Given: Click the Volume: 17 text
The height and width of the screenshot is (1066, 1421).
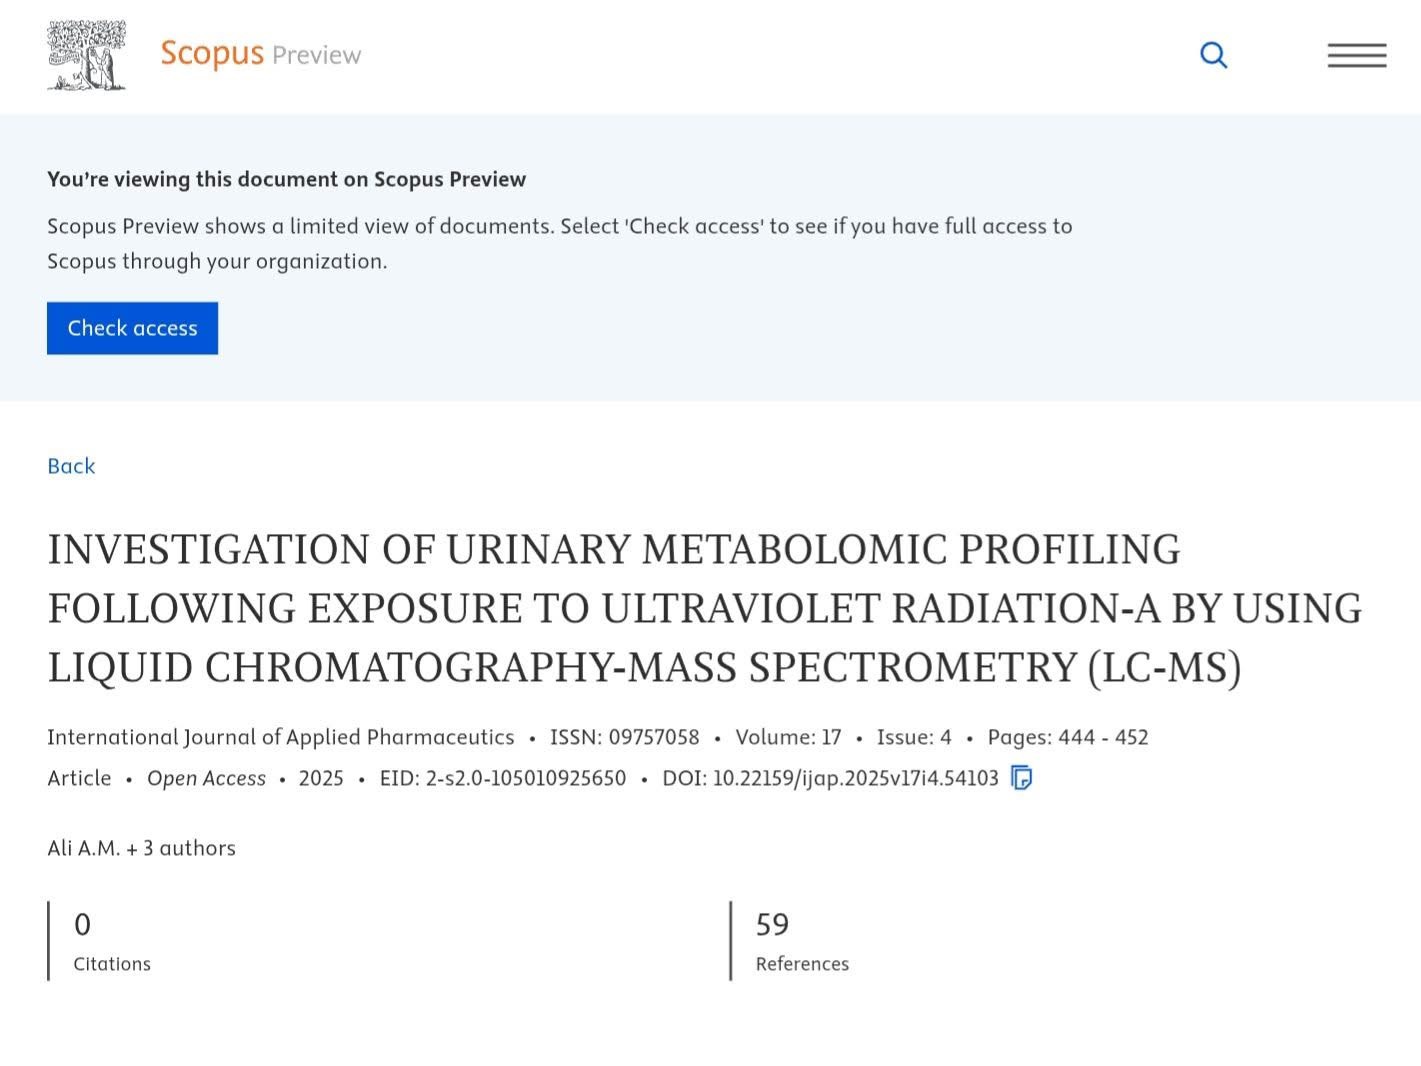Looking at the screenshot, I should [788, 737].
